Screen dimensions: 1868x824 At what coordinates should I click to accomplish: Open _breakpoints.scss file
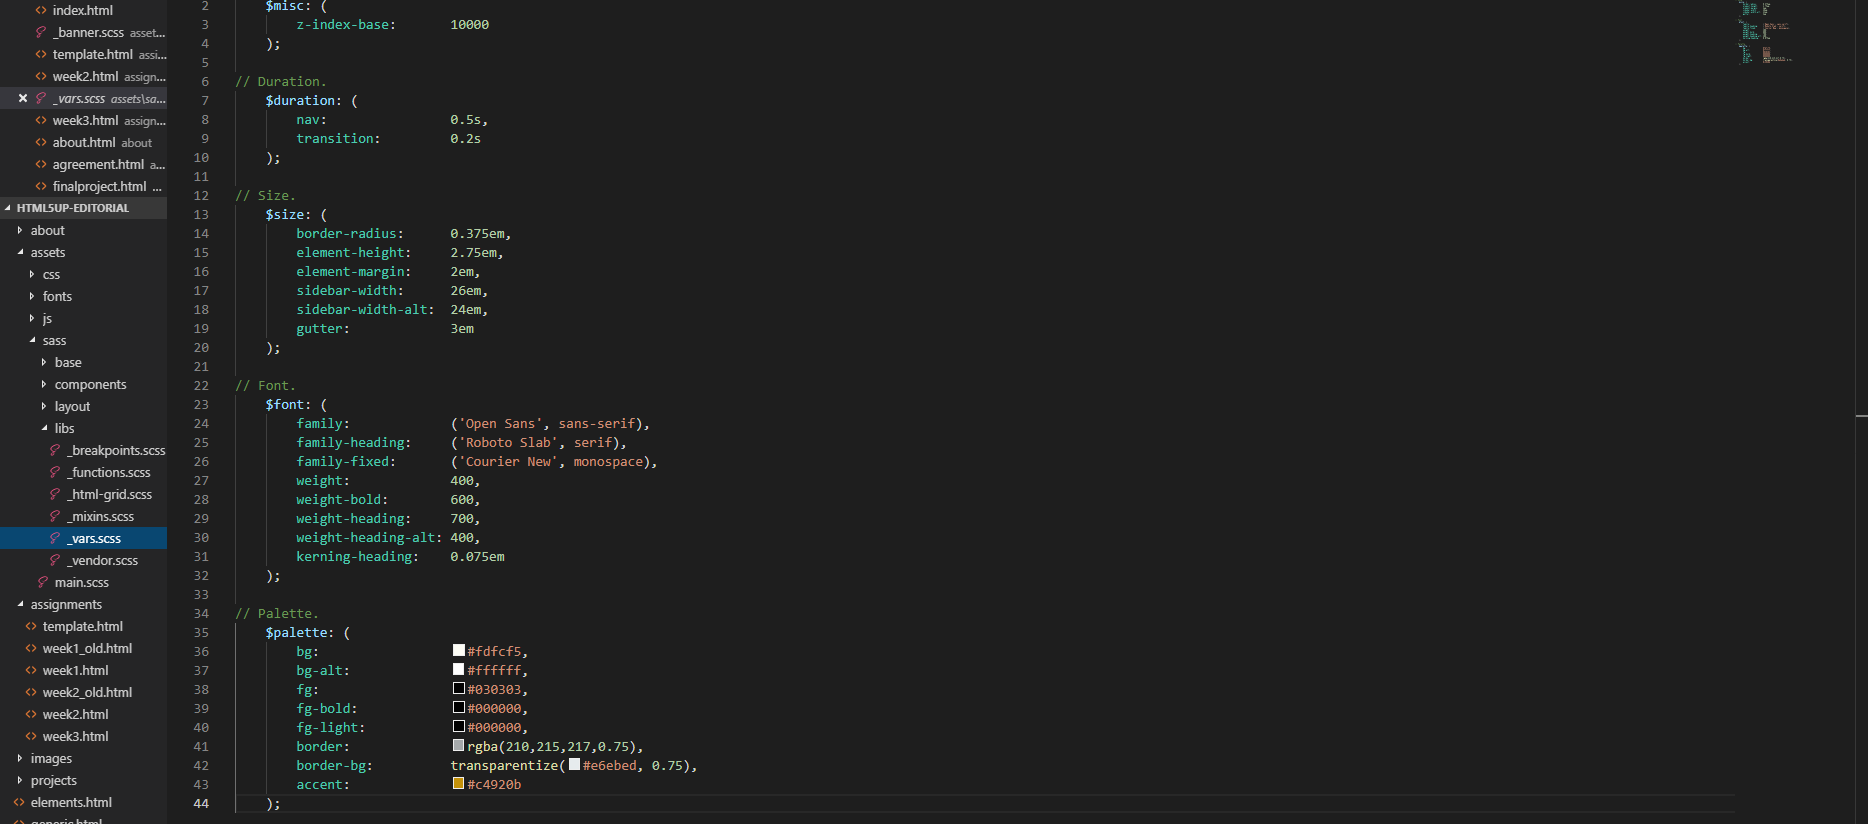point(116,450)
